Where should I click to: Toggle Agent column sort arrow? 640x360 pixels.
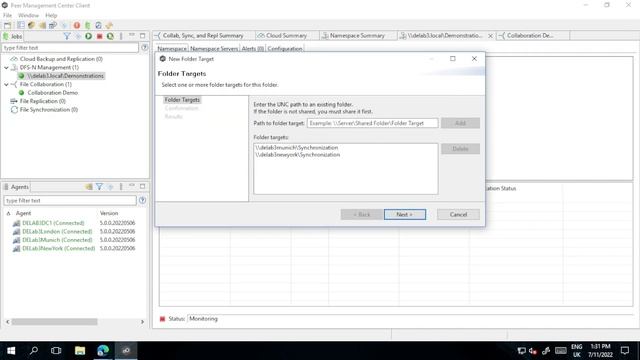[8, 213]
